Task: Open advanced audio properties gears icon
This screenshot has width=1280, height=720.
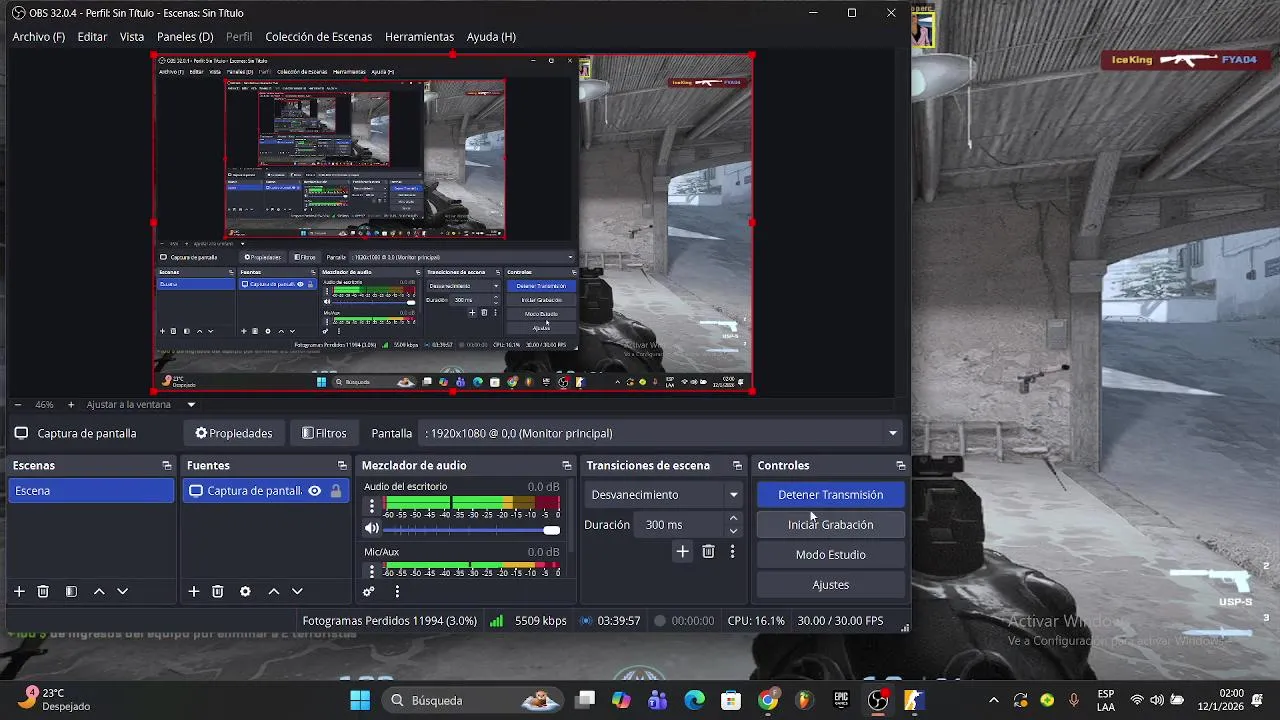Action: [369, 592]
